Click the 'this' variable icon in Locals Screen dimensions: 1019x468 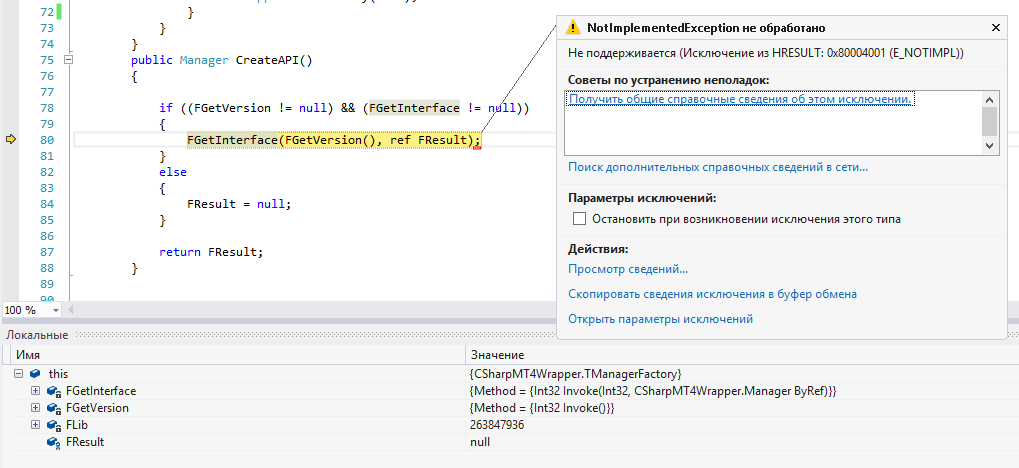[35, 373]
